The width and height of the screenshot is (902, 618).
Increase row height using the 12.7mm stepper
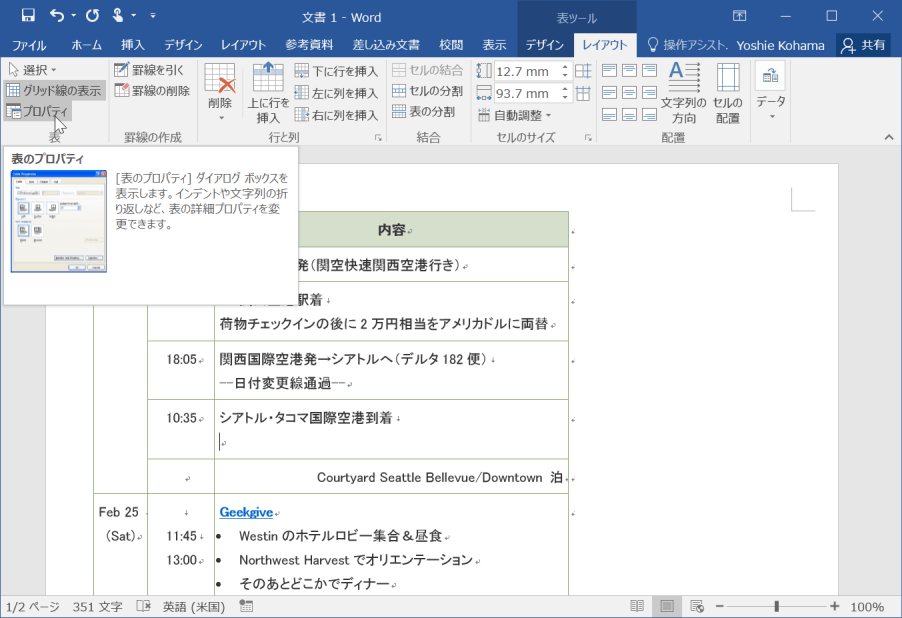pos(565,64)
